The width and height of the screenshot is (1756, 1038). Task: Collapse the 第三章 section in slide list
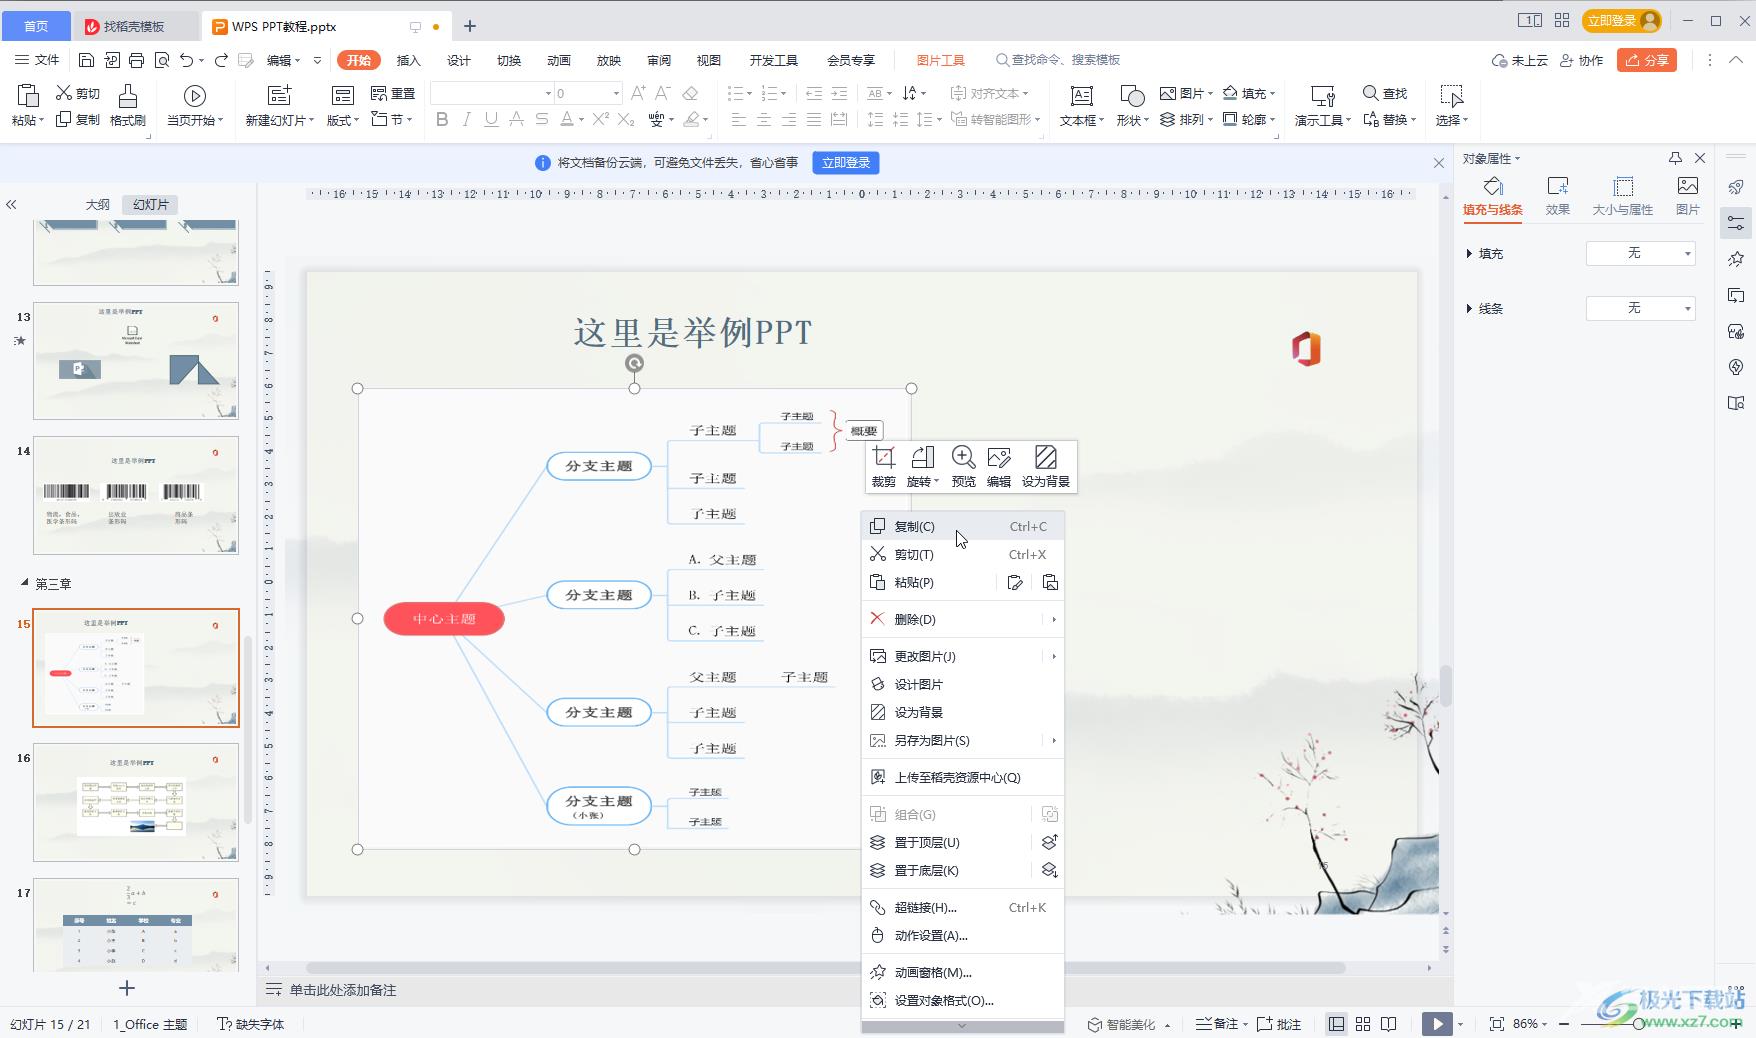point(25,583)
